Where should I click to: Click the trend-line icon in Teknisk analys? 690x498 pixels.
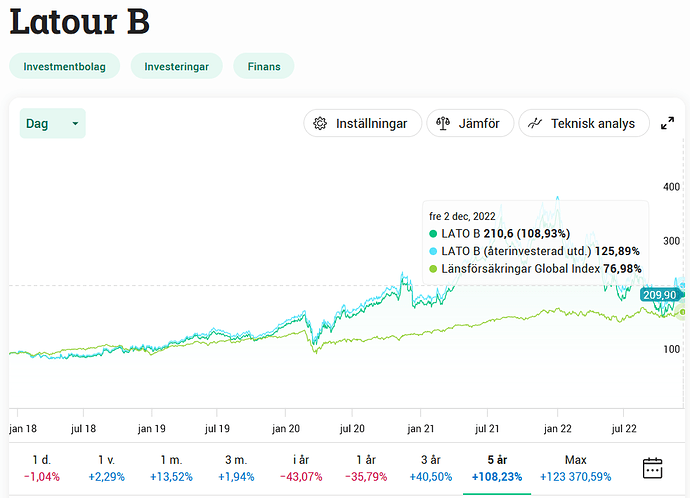(535, 124)
